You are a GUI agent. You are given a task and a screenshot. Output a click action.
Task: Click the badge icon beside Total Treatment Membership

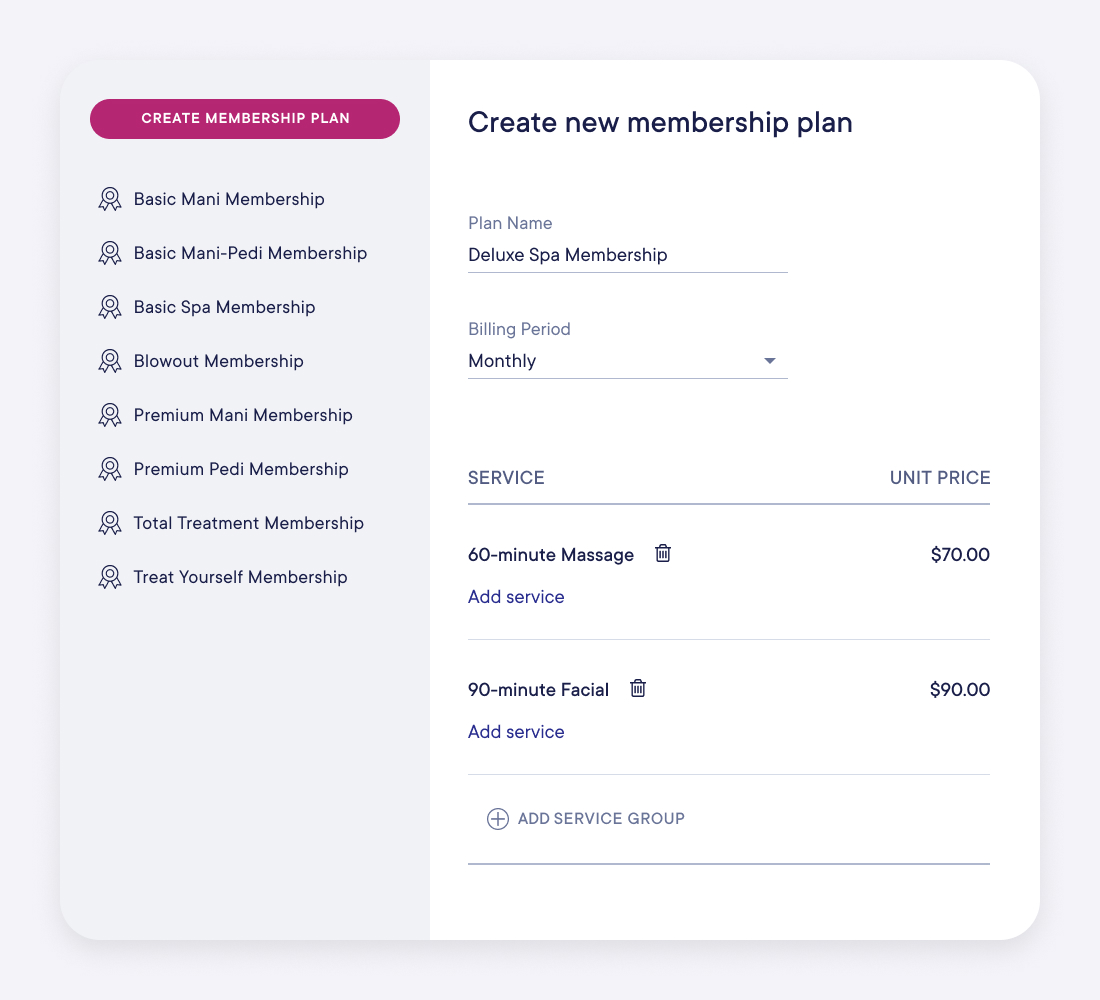(x=109, y=522)
